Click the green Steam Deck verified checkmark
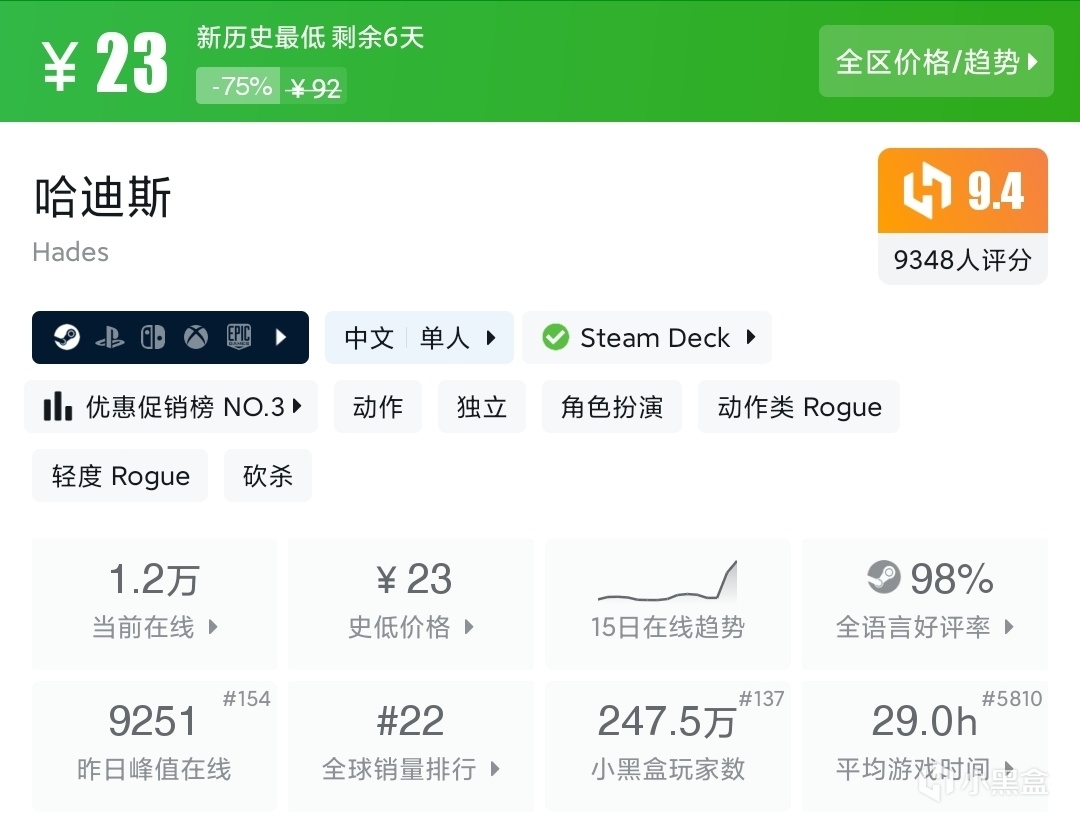The height and width of the screenshot is (822, 1080). (x=555, y=338)
